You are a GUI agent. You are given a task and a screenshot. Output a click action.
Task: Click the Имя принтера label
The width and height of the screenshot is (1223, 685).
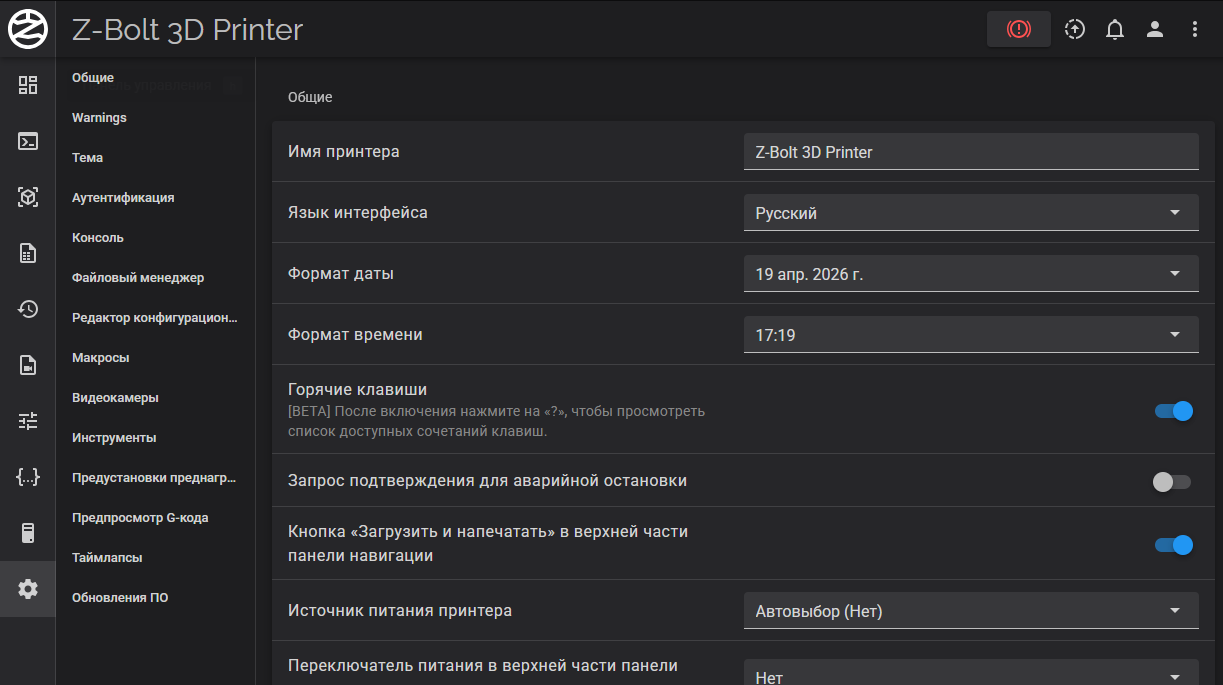pos(344,152)
